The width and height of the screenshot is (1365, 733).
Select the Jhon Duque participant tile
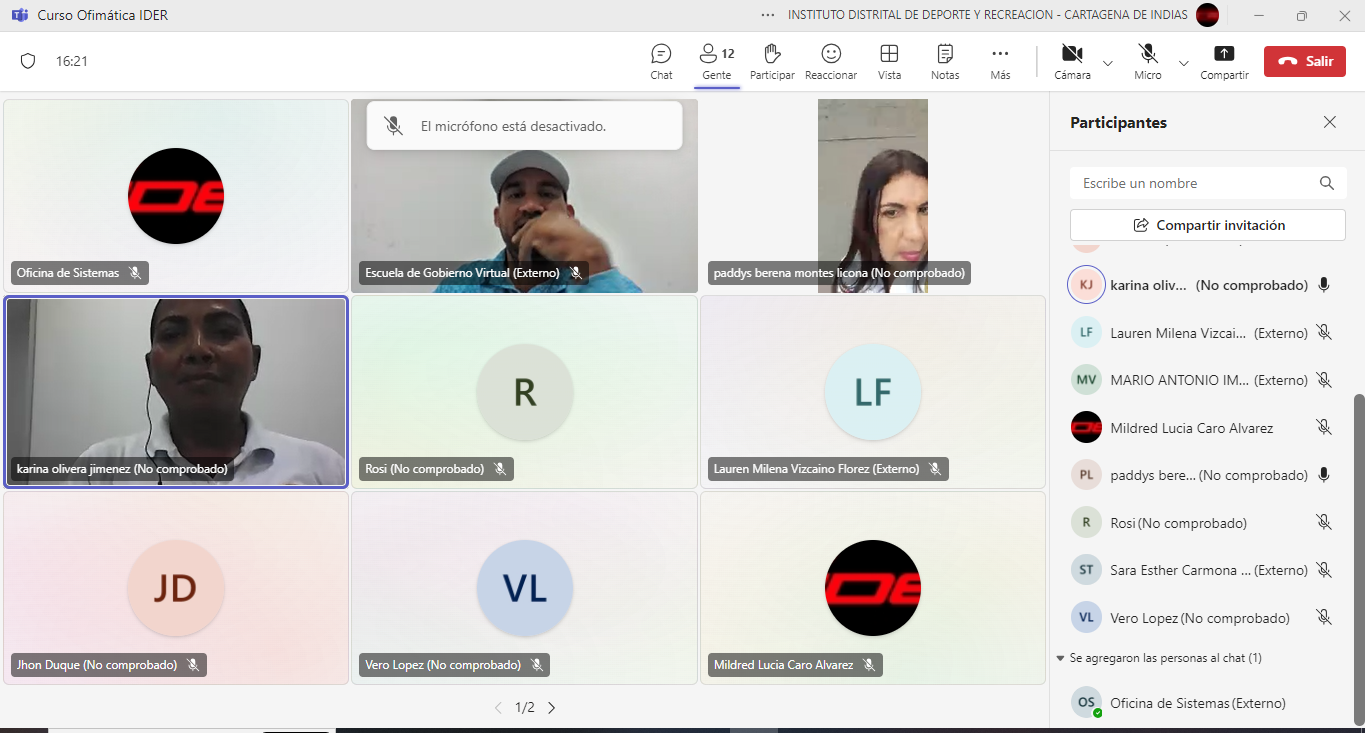[x=176, y=587]
